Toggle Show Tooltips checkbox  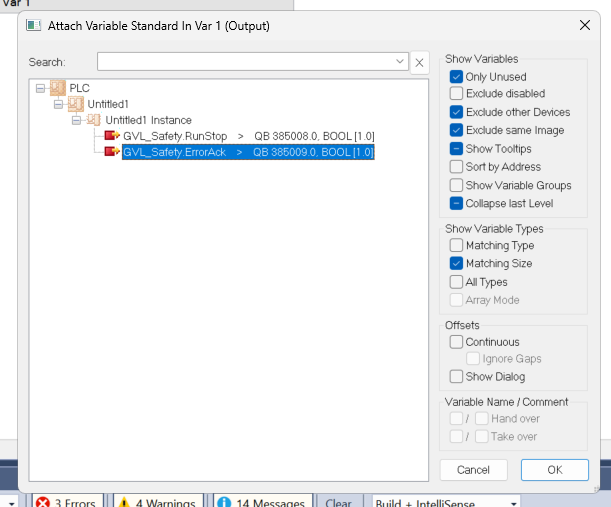pos(456,148)
